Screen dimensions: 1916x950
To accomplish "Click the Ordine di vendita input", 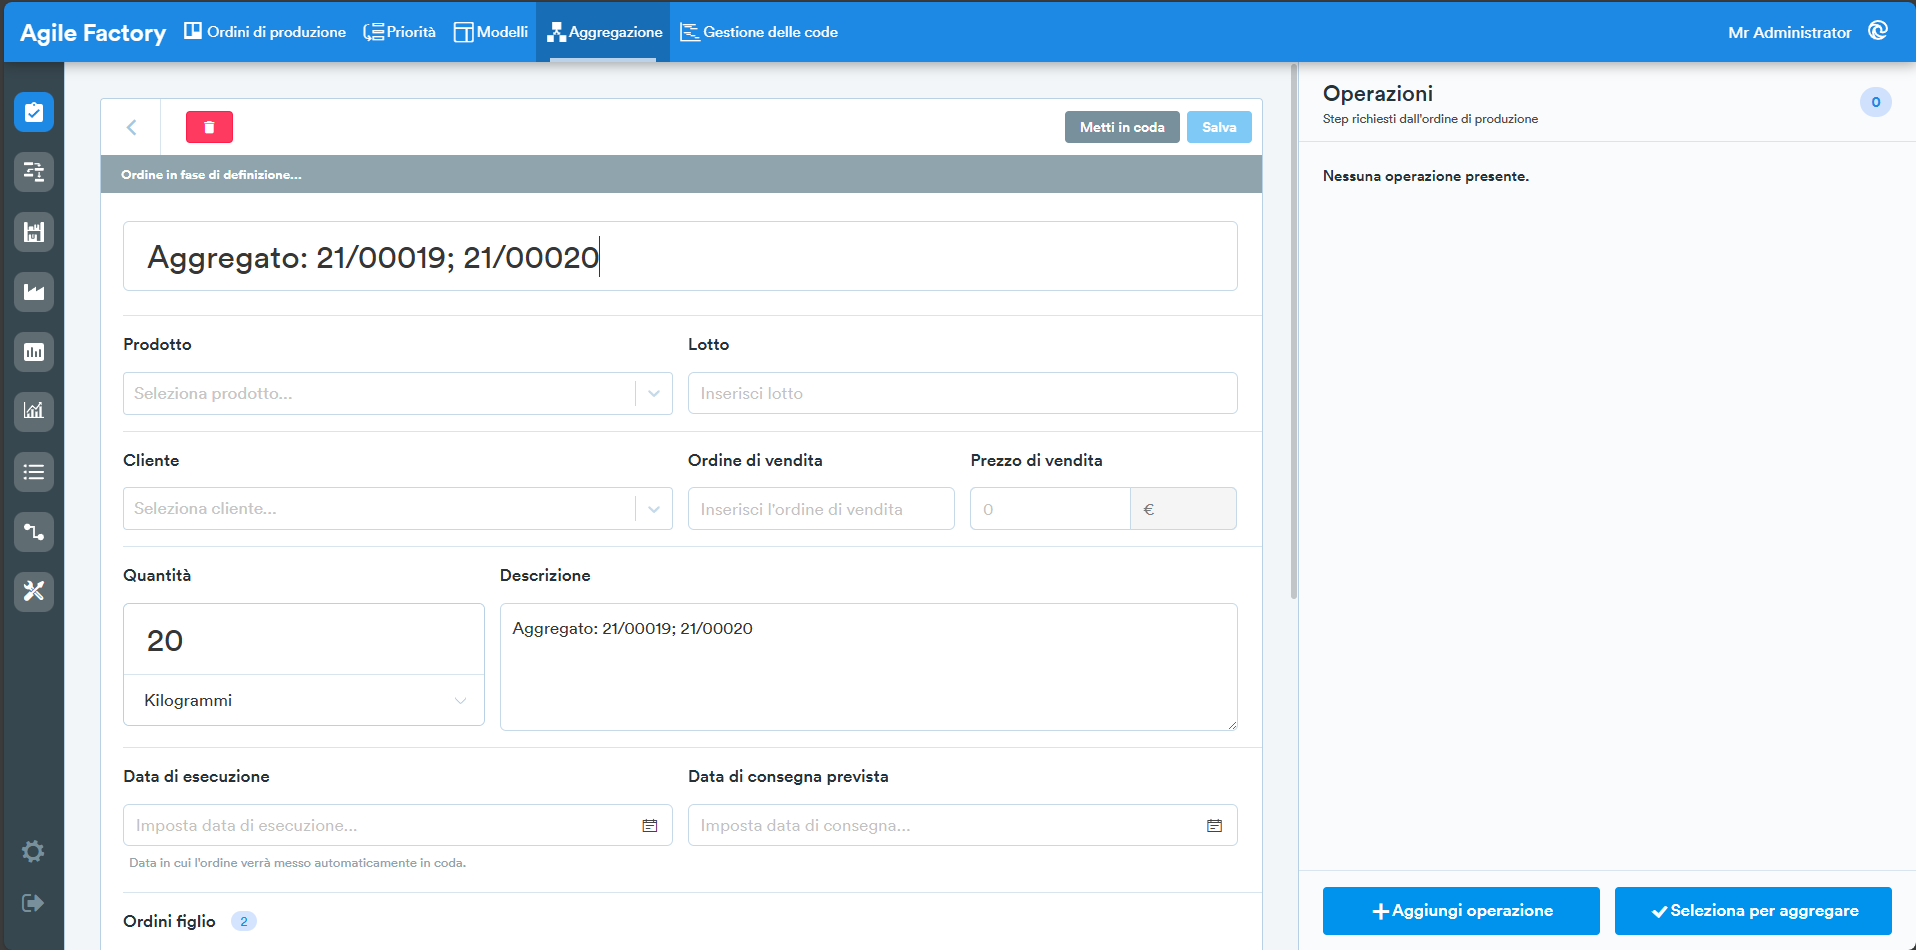I will [821, 509].
